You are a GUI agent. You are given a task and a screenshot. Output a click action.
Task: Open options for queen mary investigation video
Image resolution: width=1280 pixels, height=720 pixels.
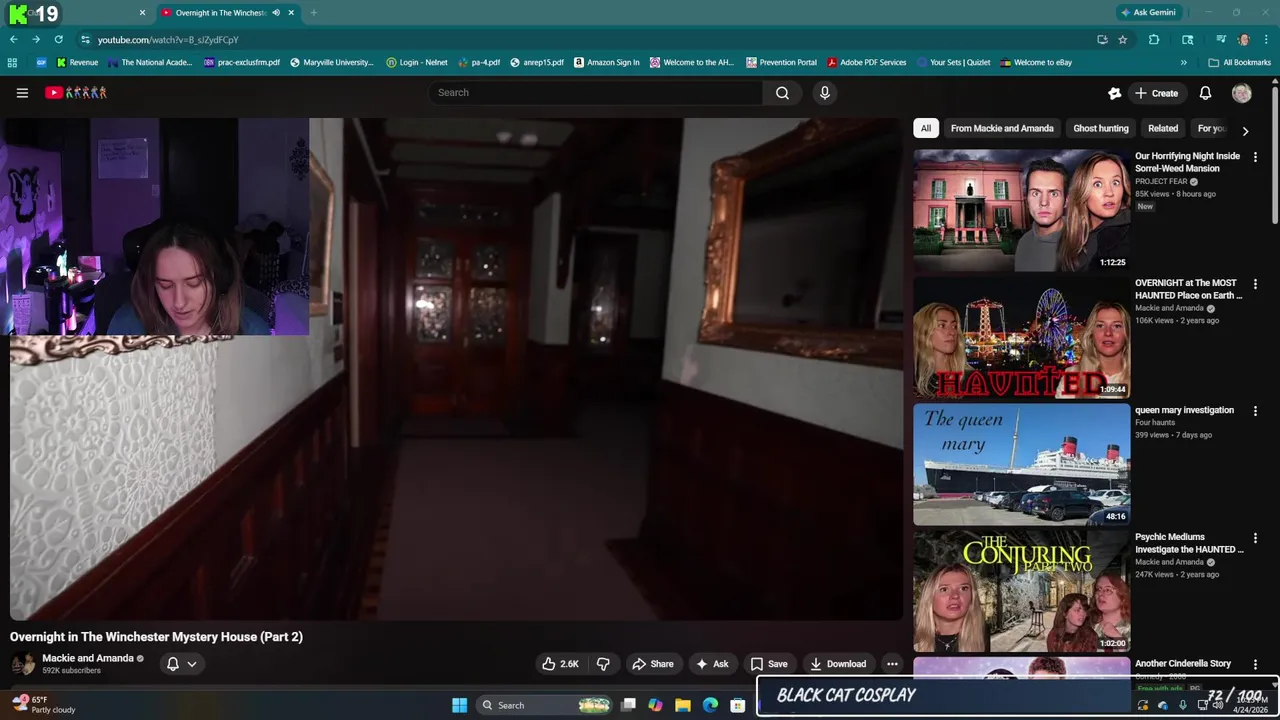[1255, 411]
